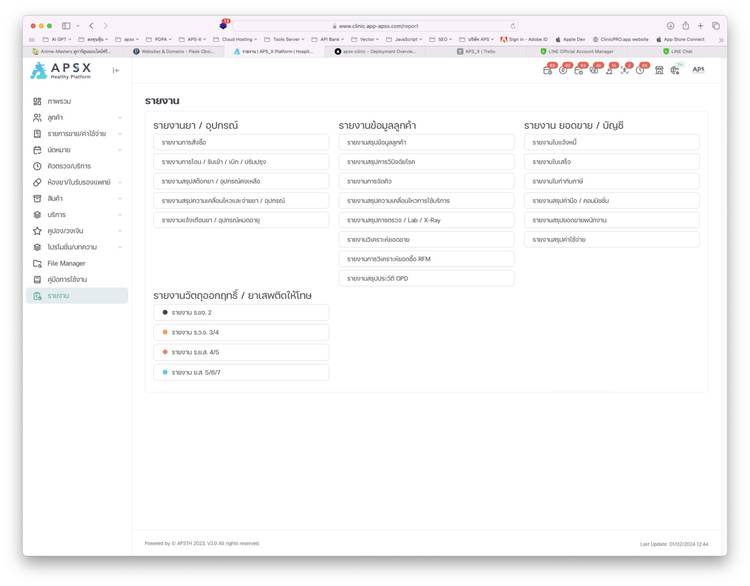Screen dimensions: 750x586
Task: Expand the ลูกค้า sidebar menu chevron
Action: coord(120,117)
